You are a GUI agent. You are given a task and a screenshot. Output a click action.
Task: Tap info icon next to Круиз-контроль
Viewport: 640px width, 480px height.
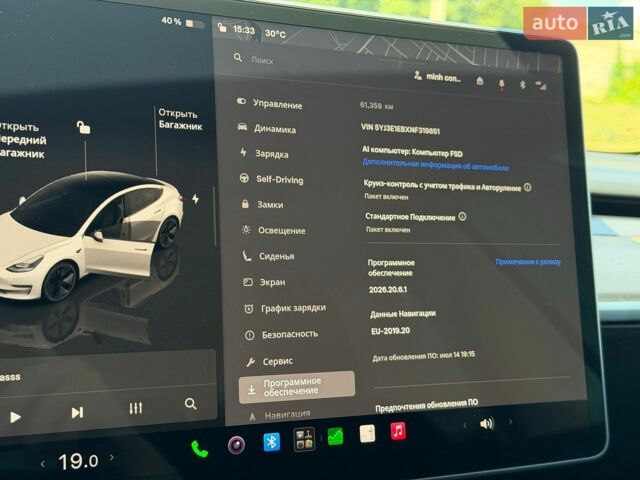(x=527, y=187)
